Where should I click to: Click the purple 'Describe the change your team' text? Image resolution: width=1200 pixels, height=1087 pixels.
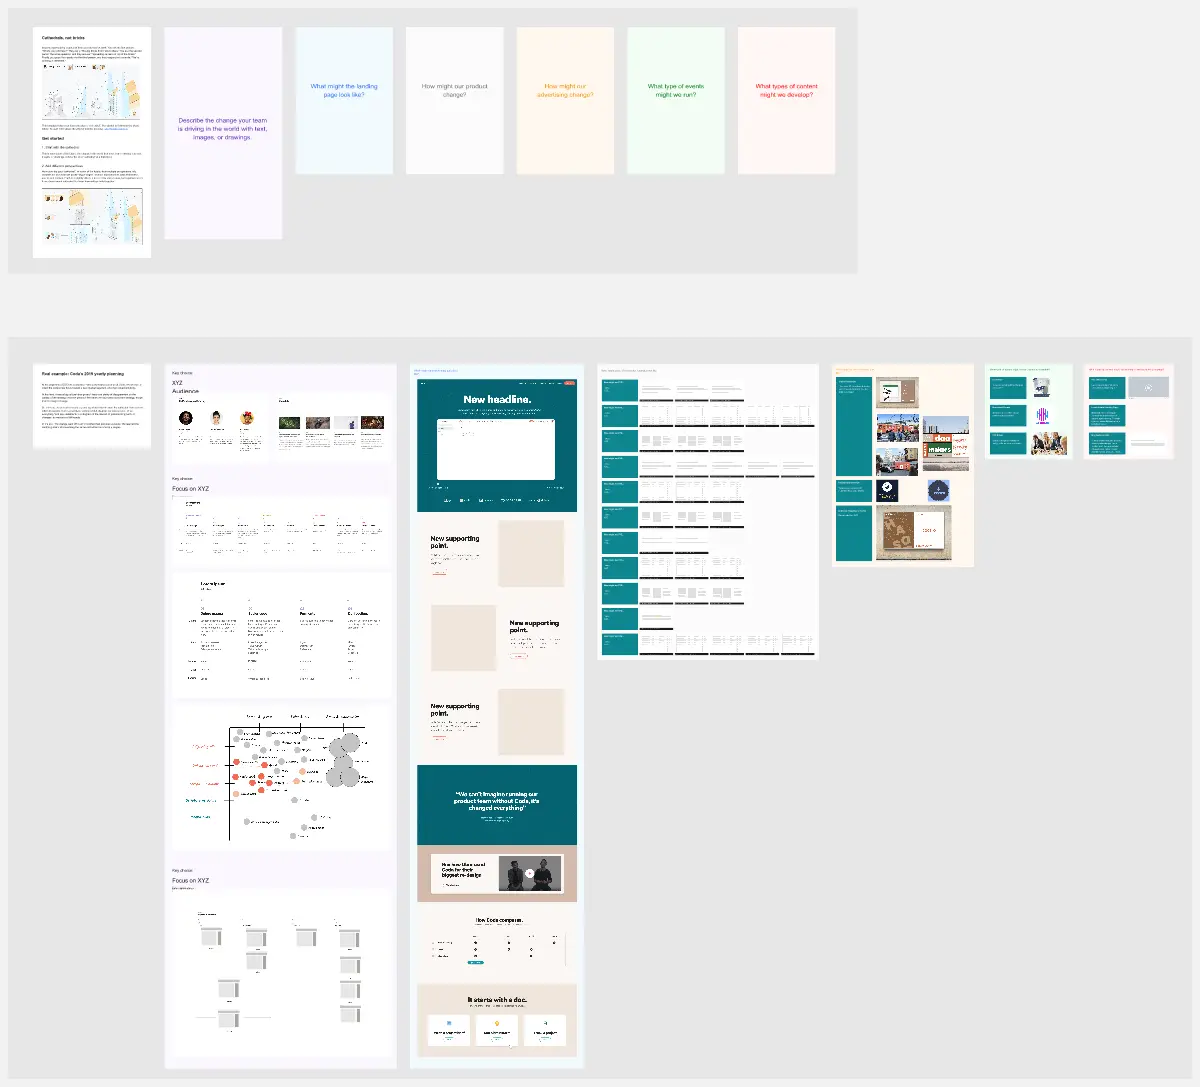click(x=223, y=128)
